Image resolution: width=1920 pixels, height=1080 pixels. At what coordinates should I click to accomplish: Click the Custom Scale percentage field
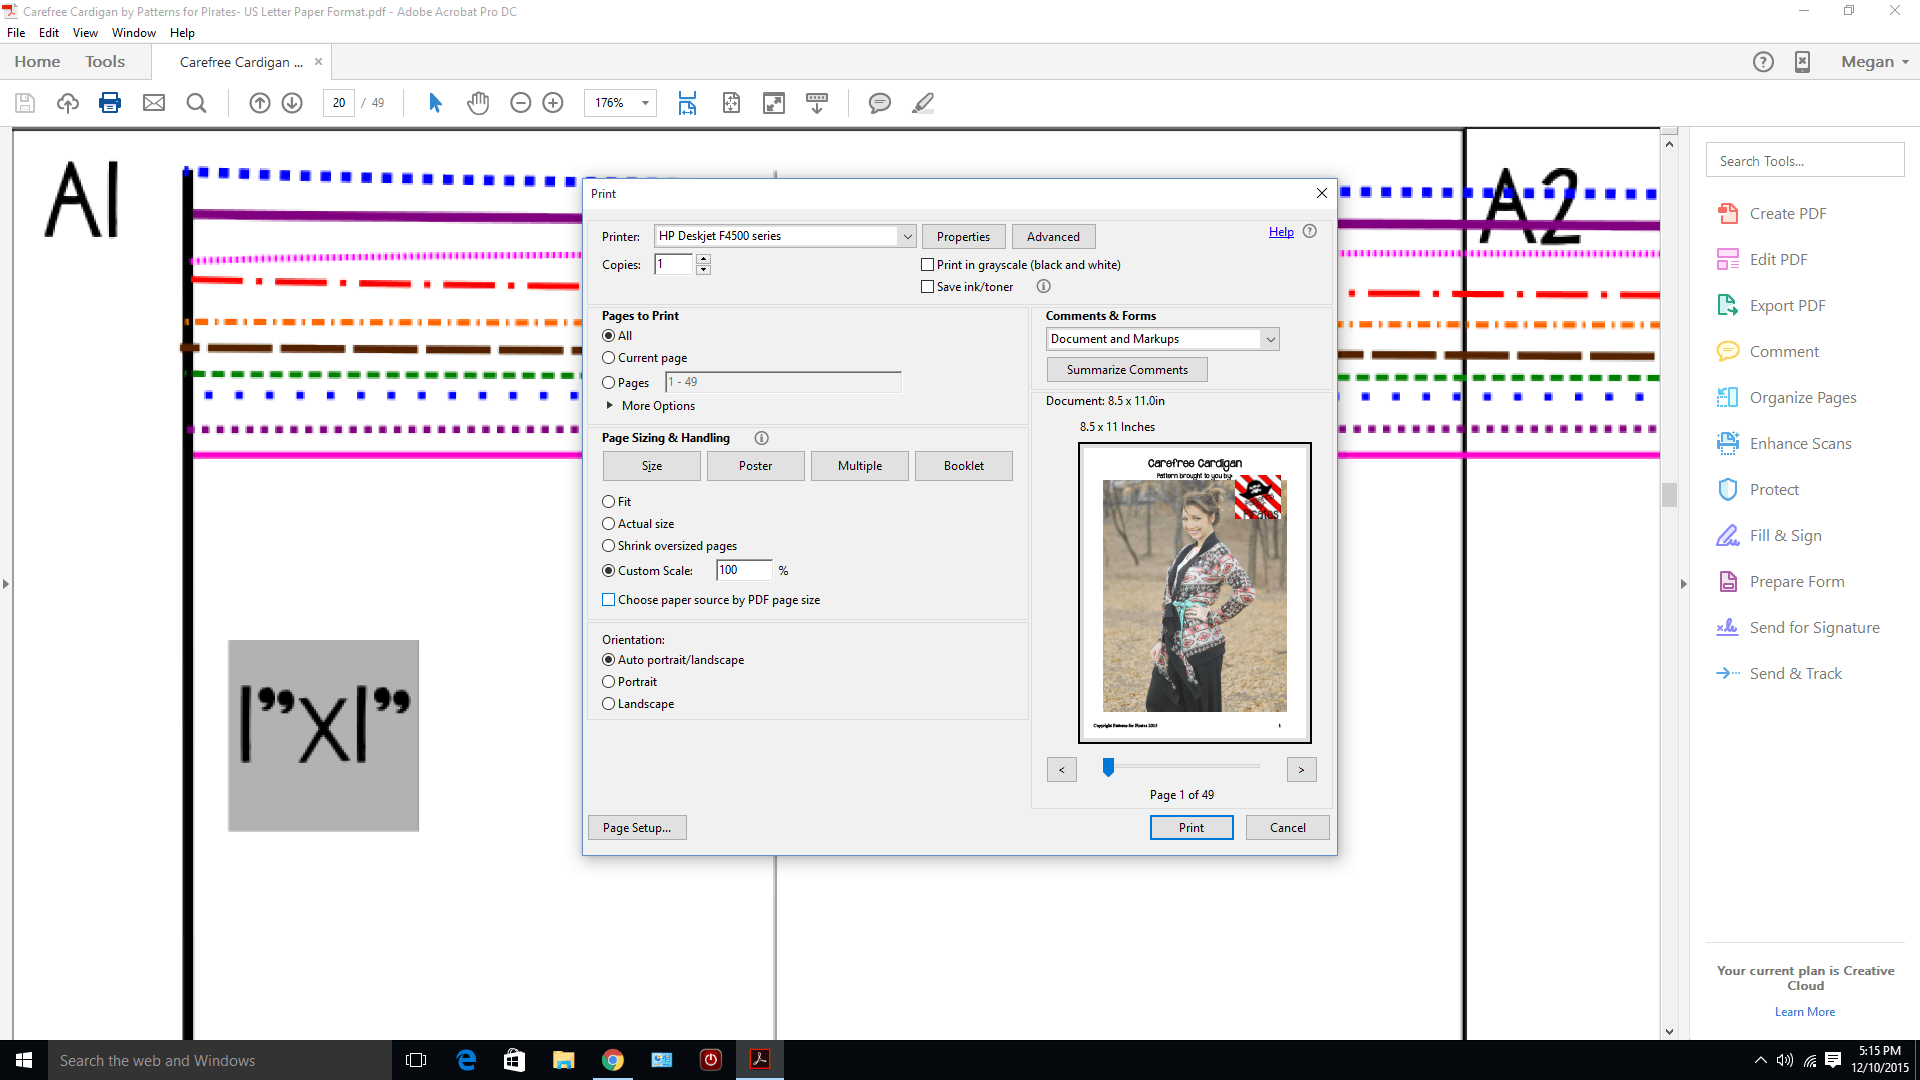[x=743, y=571]
